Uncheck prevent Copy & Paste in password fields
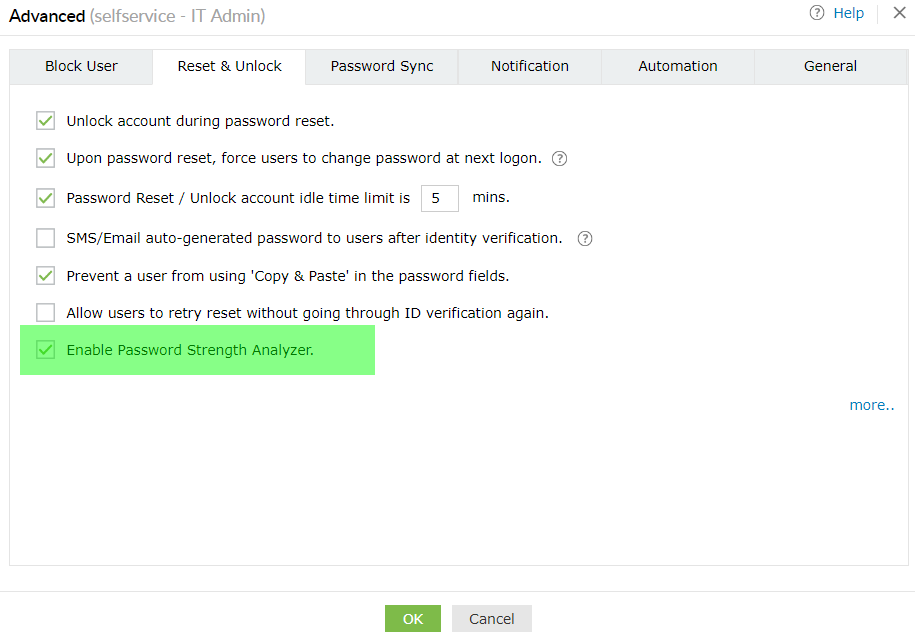Image resolution: width=915 pixels, height=640 pixels. (x=46, y=275)
